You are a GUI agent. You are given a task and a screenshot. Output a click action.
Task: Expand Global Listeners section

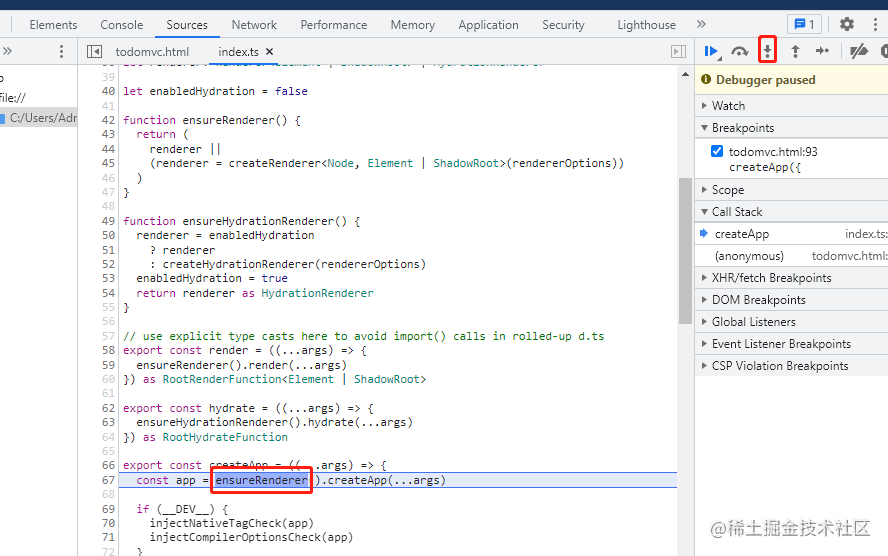point(791,322)
